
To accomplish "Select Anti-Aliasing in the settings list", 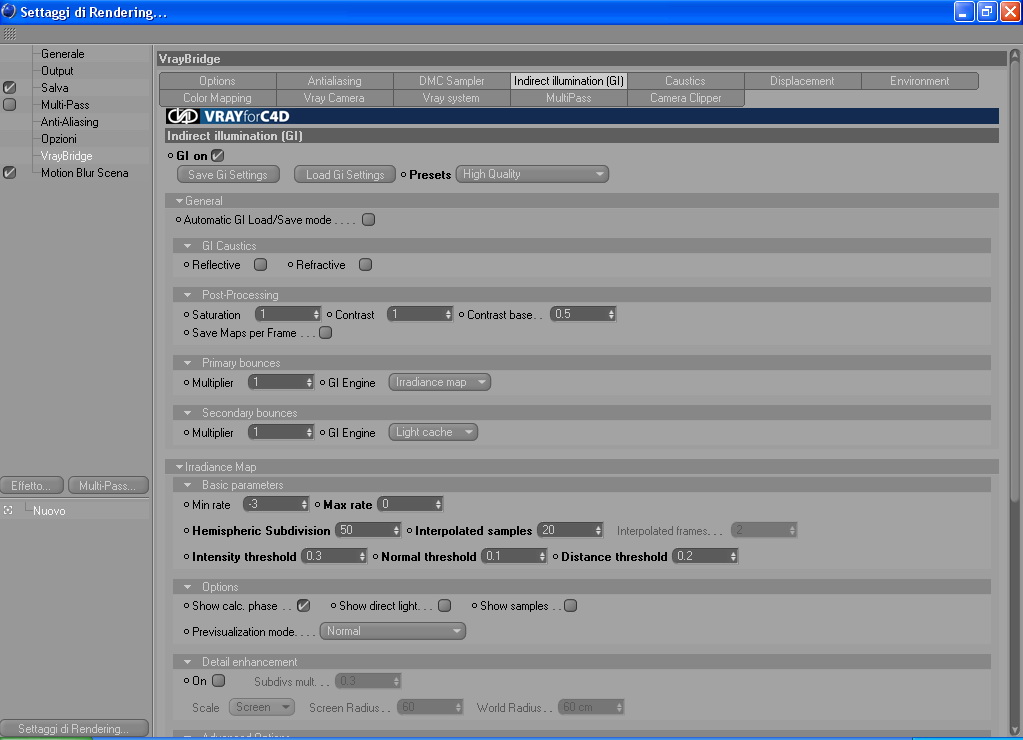I will click(70, 121).
